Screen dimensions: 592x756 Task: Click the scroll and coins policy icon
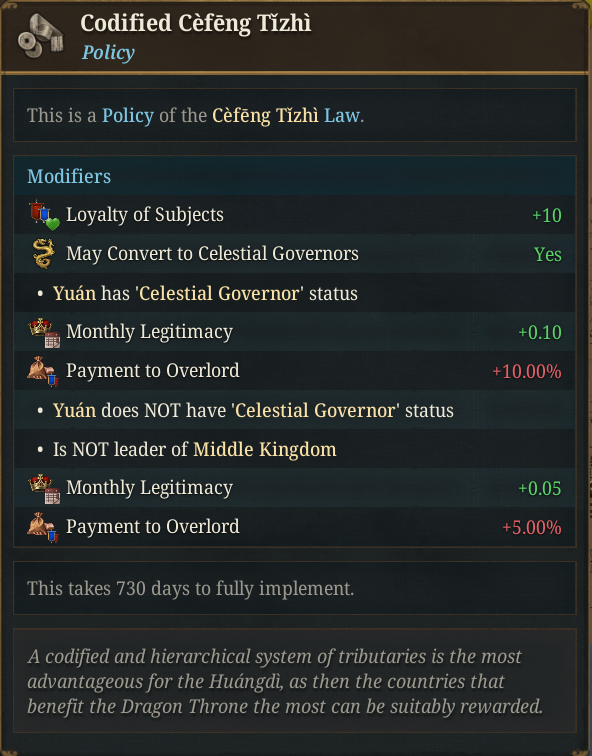point(40,36)
